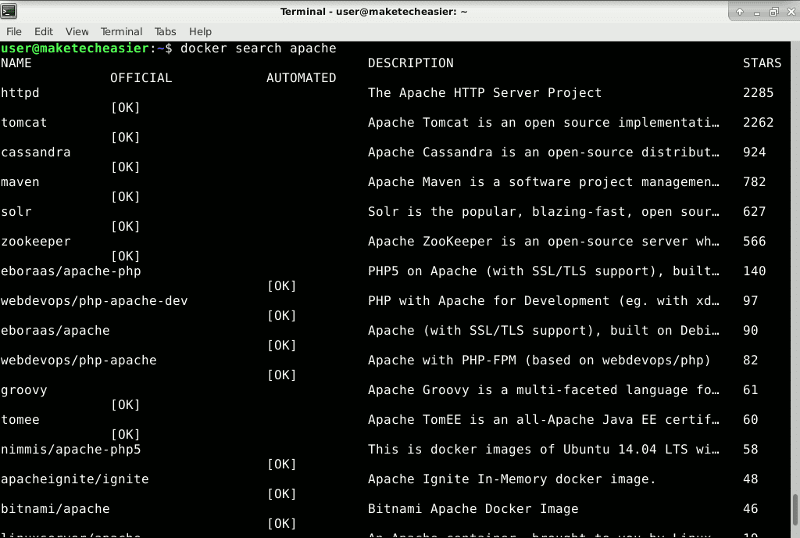The height and width of the screenshot is (538, 800).
Task: Click the DESCRIPTION column header
Action: point(411,63)
